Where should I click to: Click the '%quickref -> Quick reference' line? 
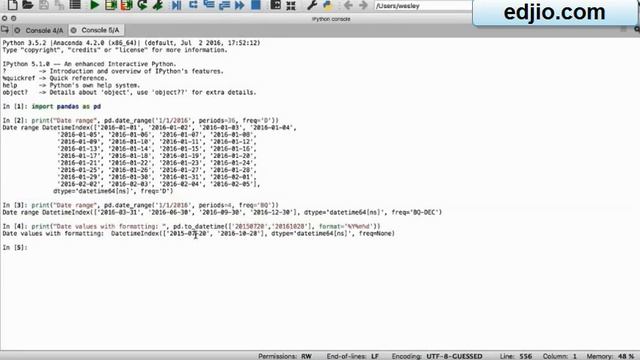click(55, 78)
